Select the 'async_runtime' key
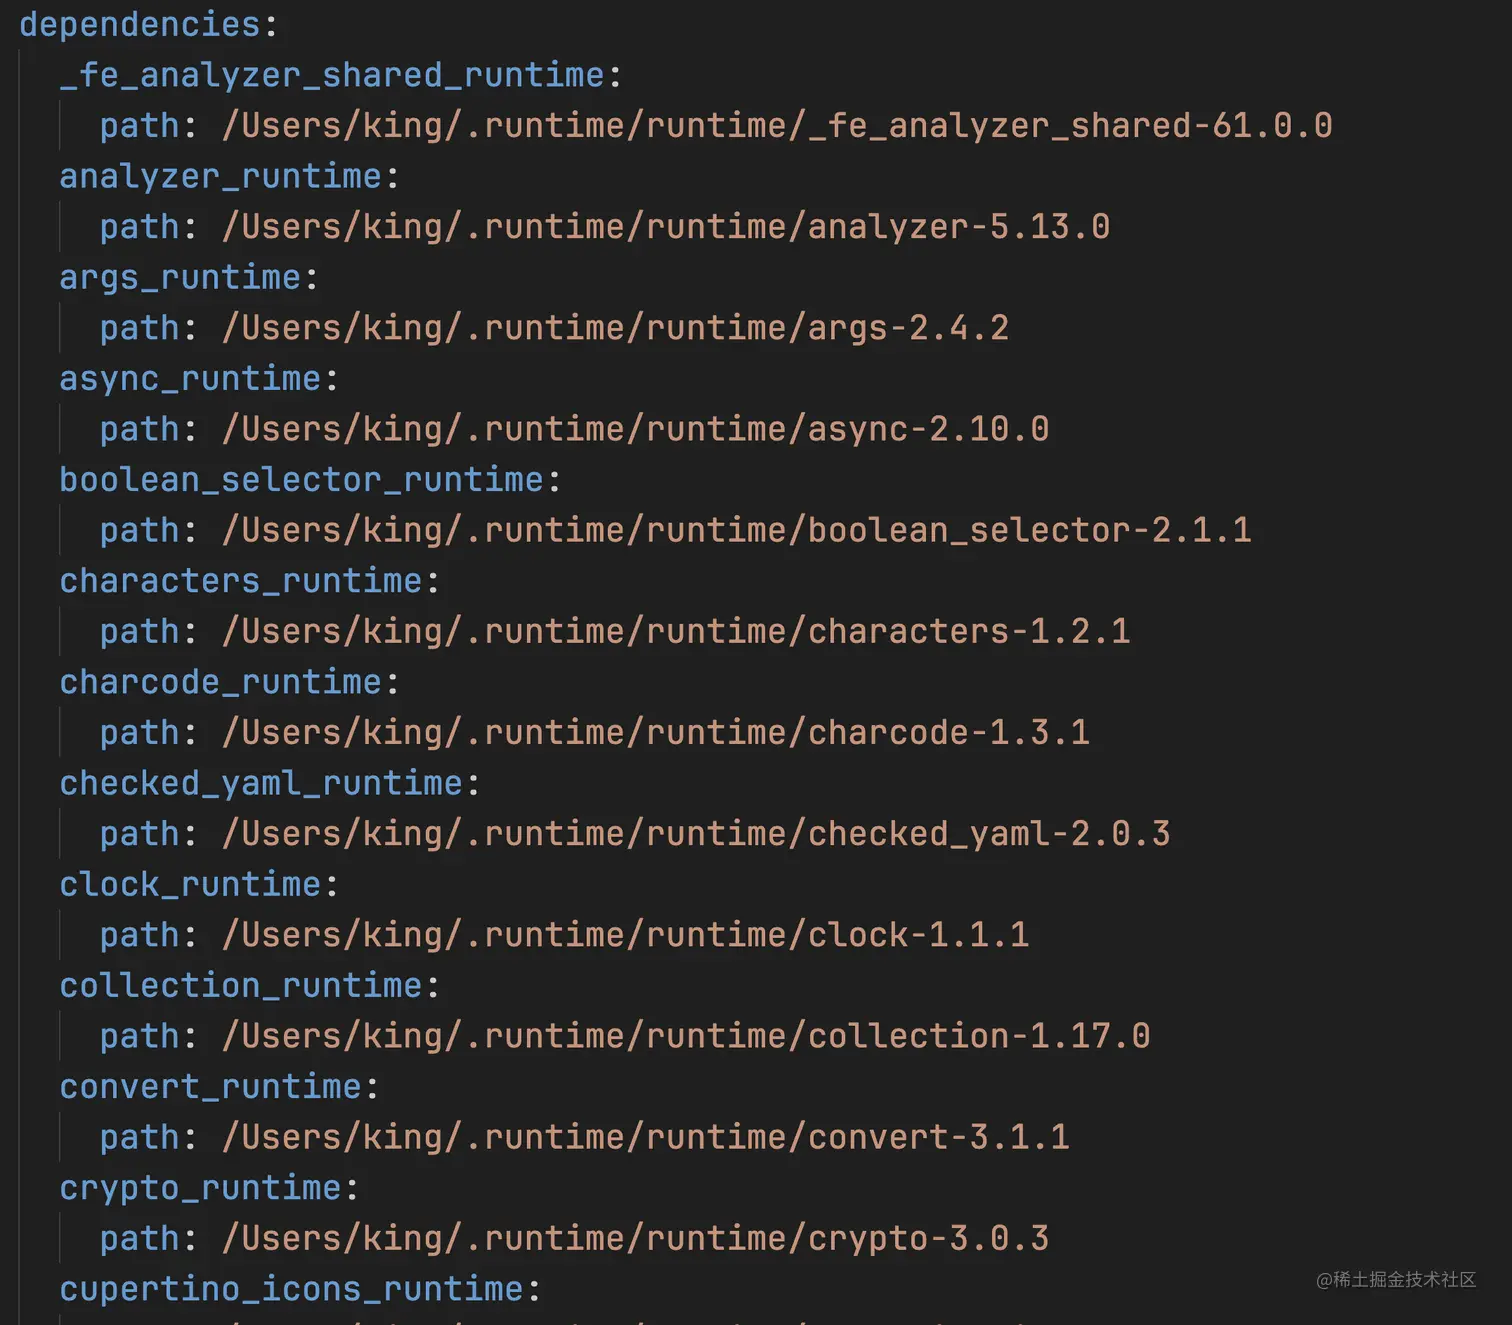Screen dimensions: 1512x1325 [190, 379]
